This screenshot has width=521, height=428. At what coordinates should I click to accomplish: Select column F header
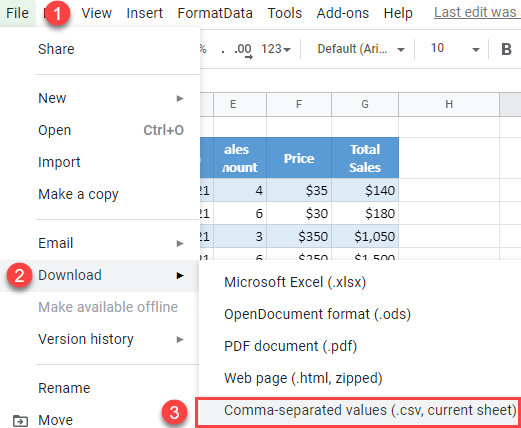point(299,104)
